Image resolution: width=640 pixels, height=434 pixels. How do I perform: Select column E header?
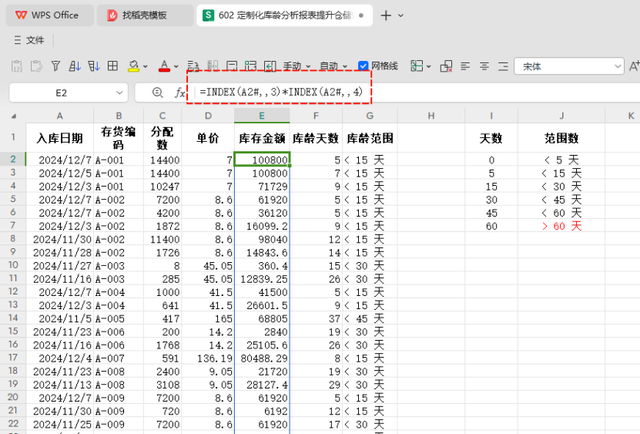click(262, 116)
